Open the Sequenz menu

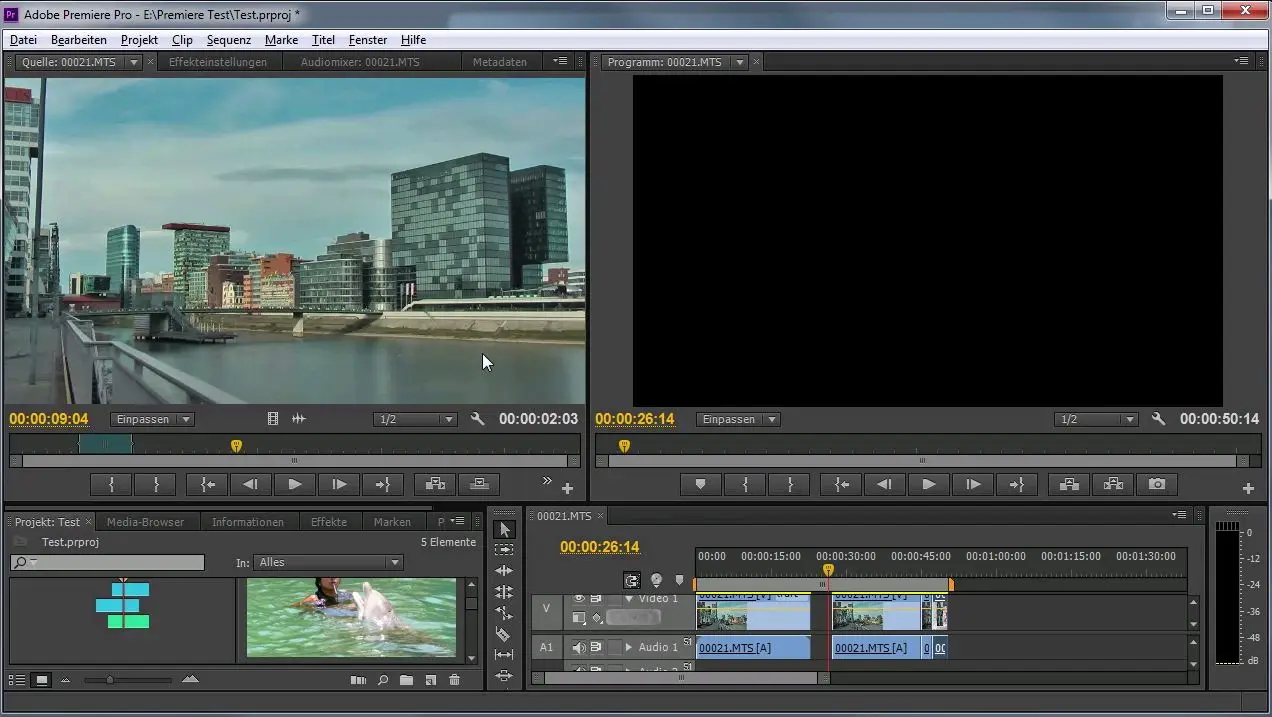click(229, 40)
